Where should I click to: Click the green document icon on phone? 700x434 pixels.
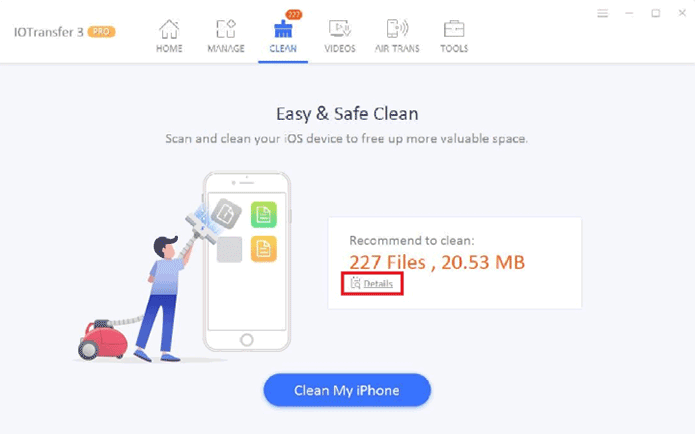[x=263, y=215]
